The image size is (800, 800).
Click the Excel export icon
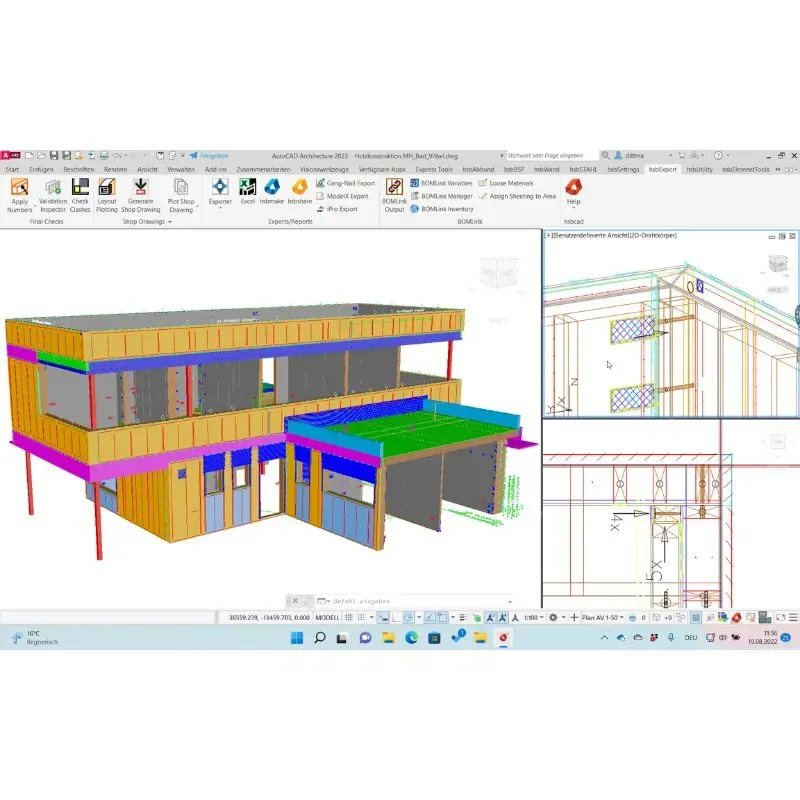(247, 187)
